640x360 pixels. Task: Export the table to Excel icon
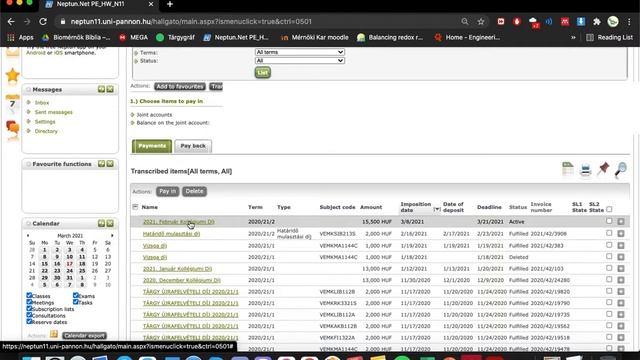(x=567, y=169)
